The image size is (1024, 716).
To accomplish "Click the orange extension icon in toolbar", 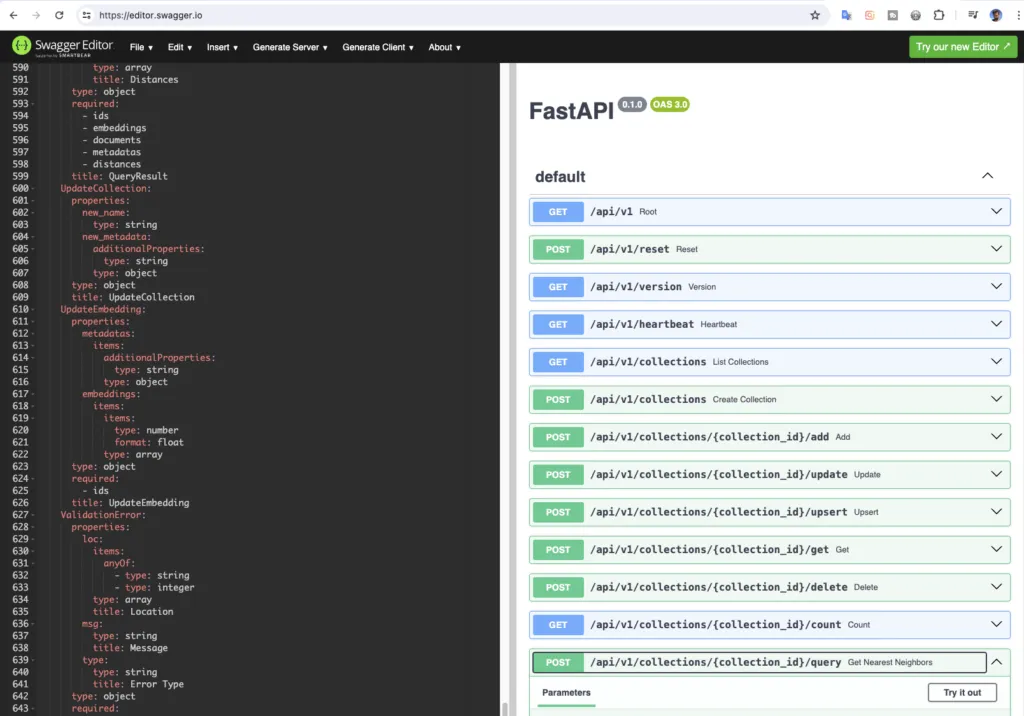I will click(869, 15).
